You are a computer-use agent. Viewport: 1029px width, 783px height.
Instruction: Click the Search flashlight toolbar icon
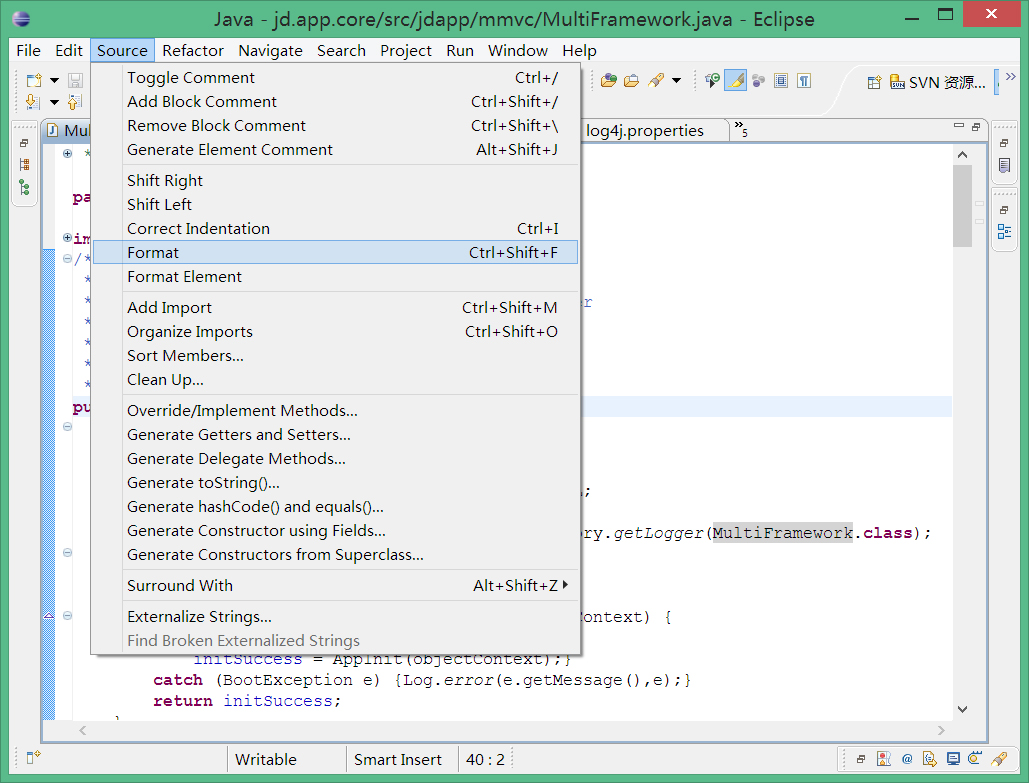[x=655, y=81]
